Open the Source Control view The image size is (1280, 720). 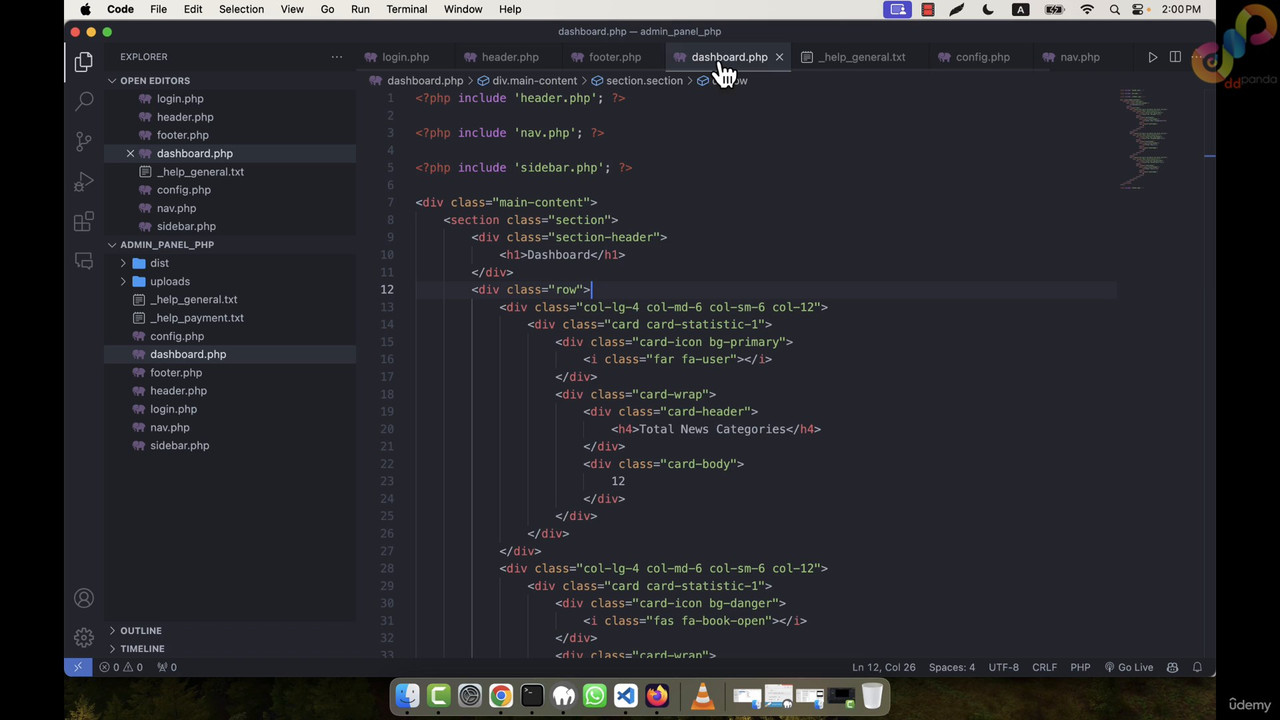tap(84, 141)
